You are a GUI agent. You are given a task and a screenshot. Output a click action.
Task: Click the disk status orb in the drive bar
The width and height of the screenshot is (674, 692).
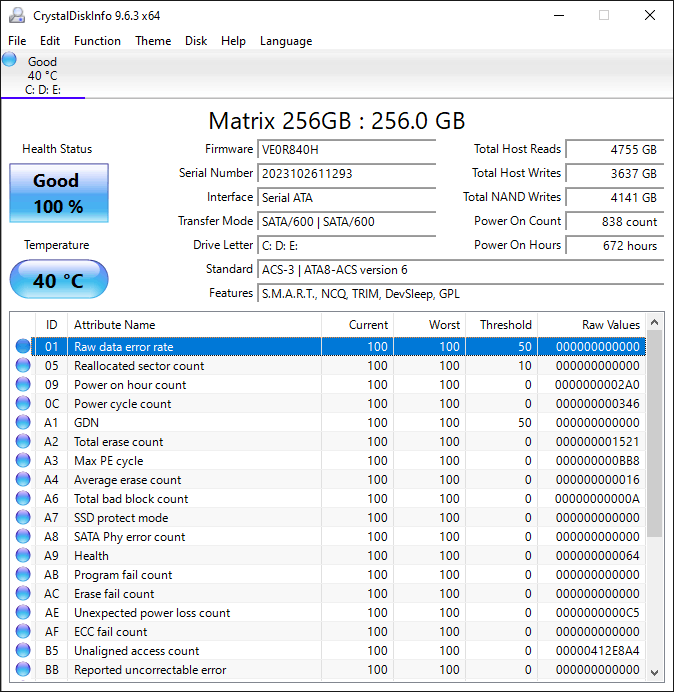pos(10,60)
